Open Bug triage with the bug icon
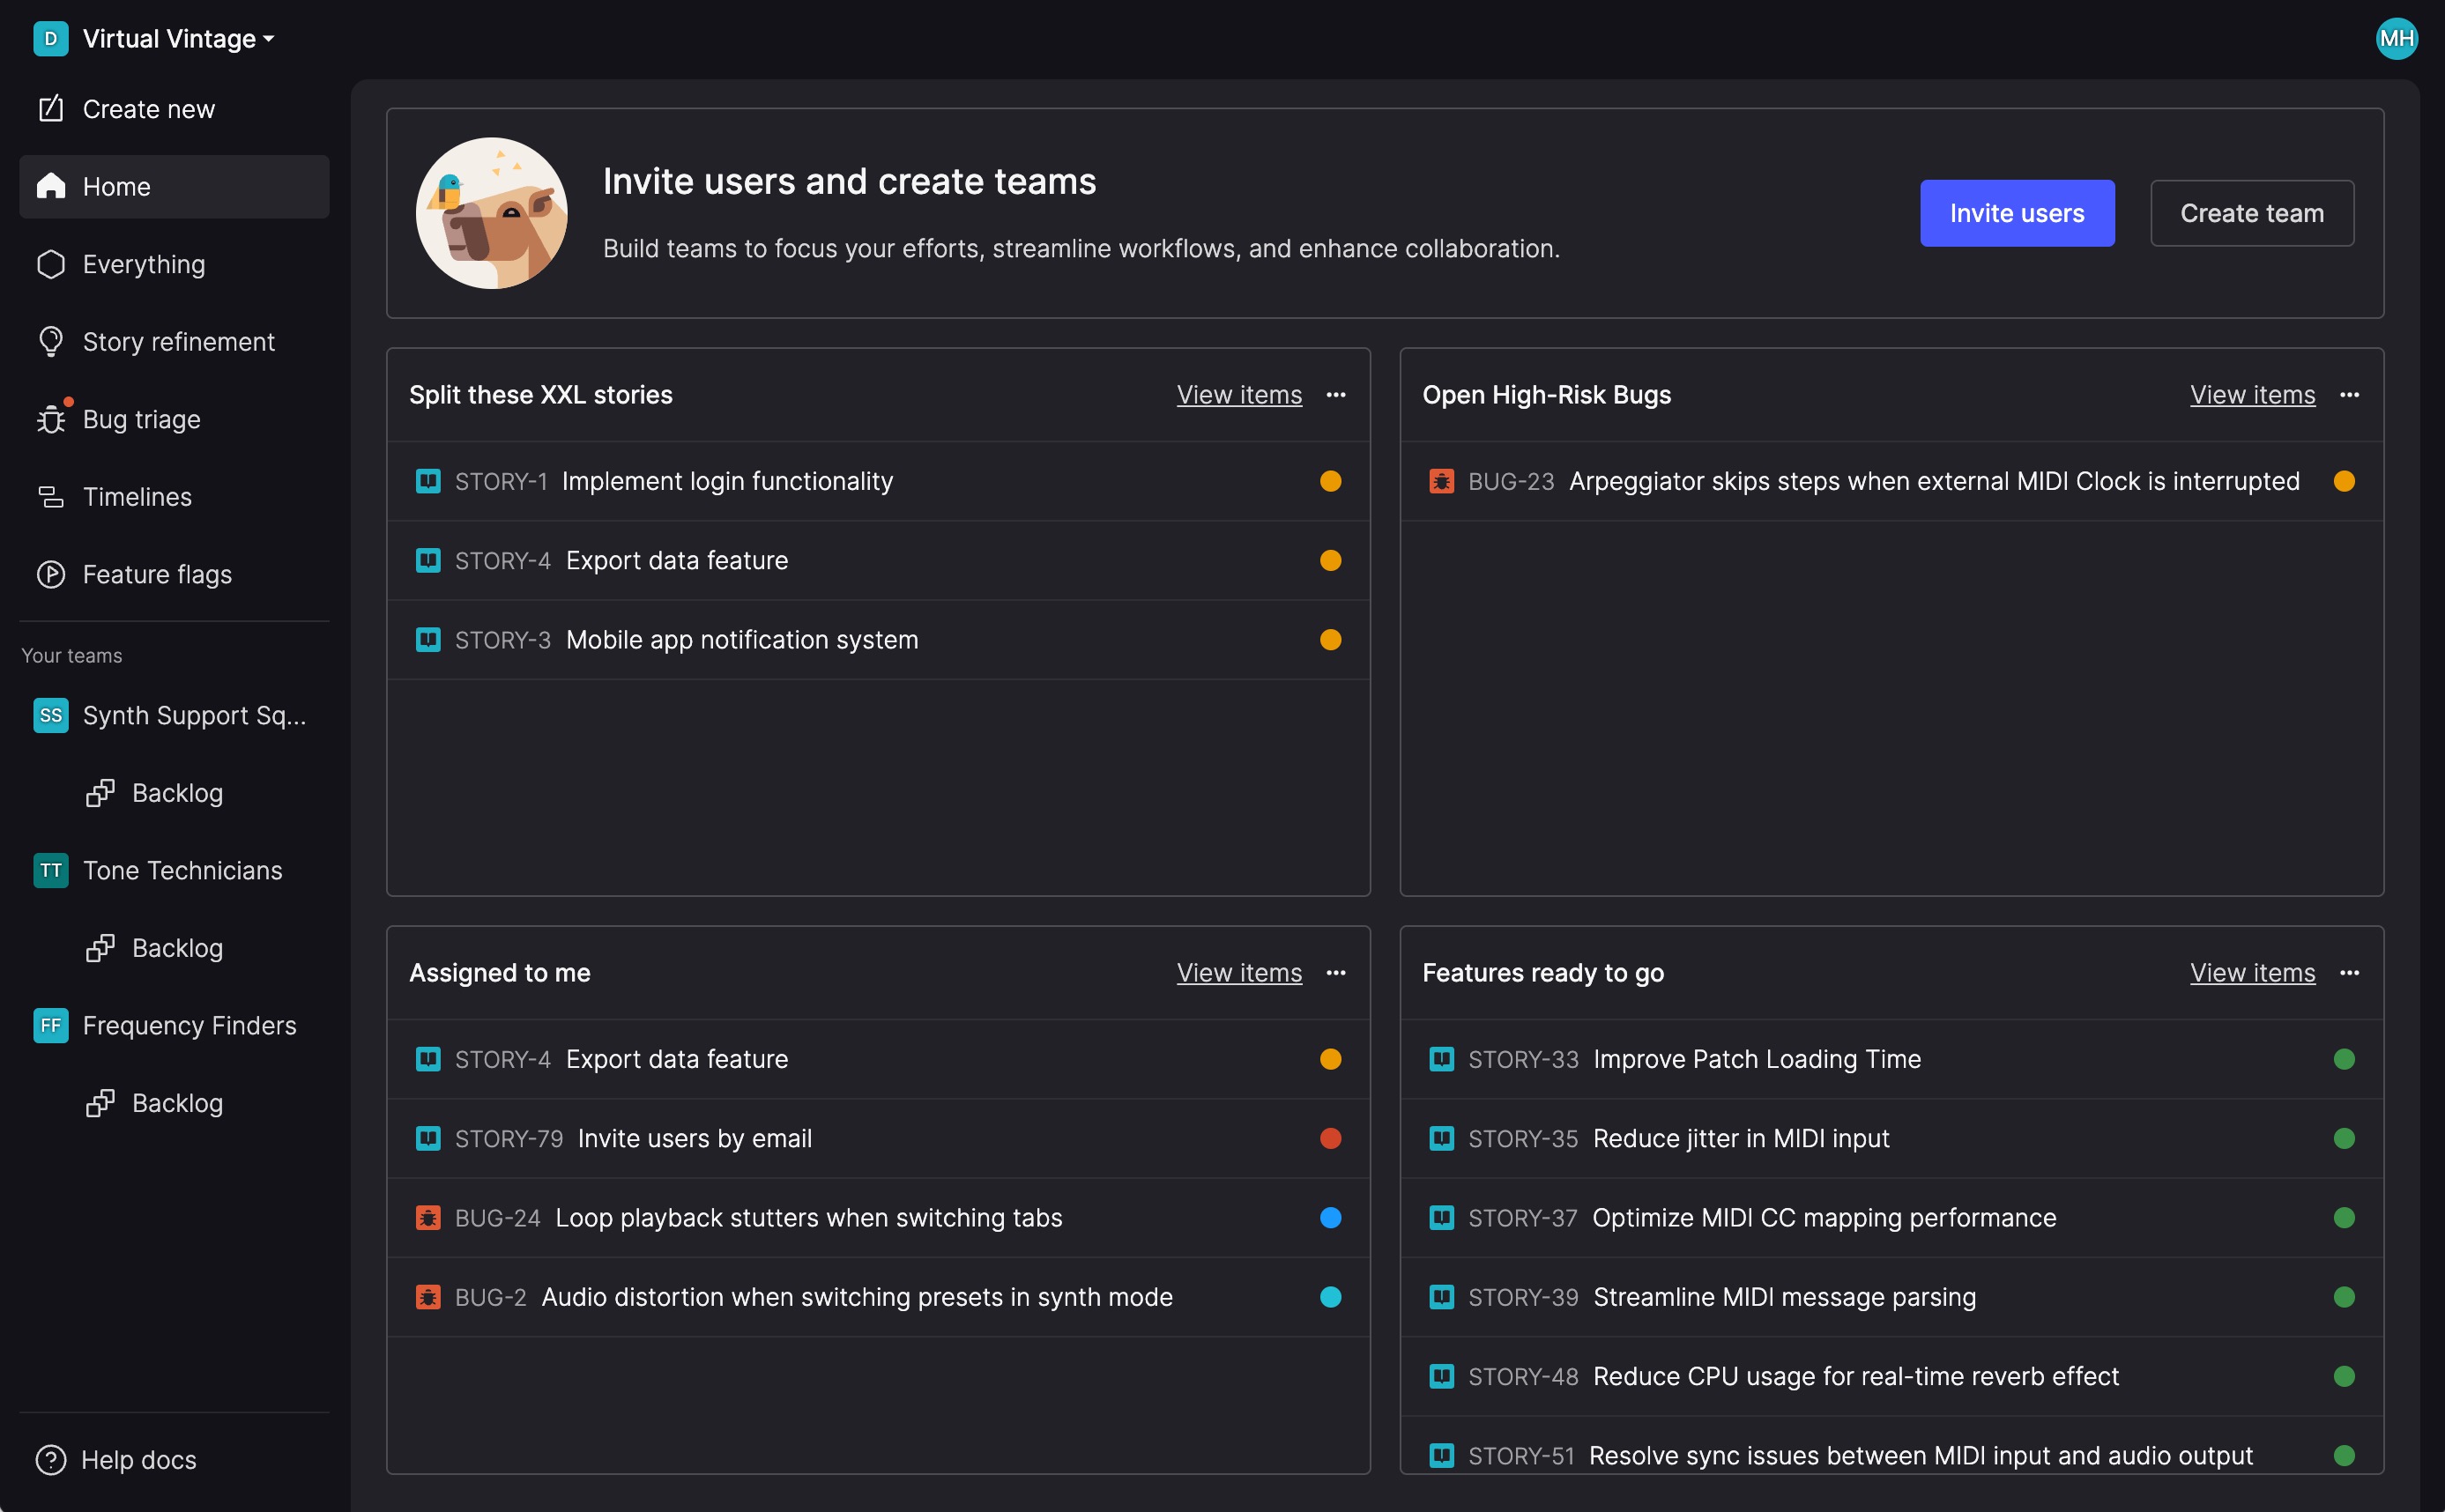This screenshot has width=2445, height=1512. tap(50, 419)
